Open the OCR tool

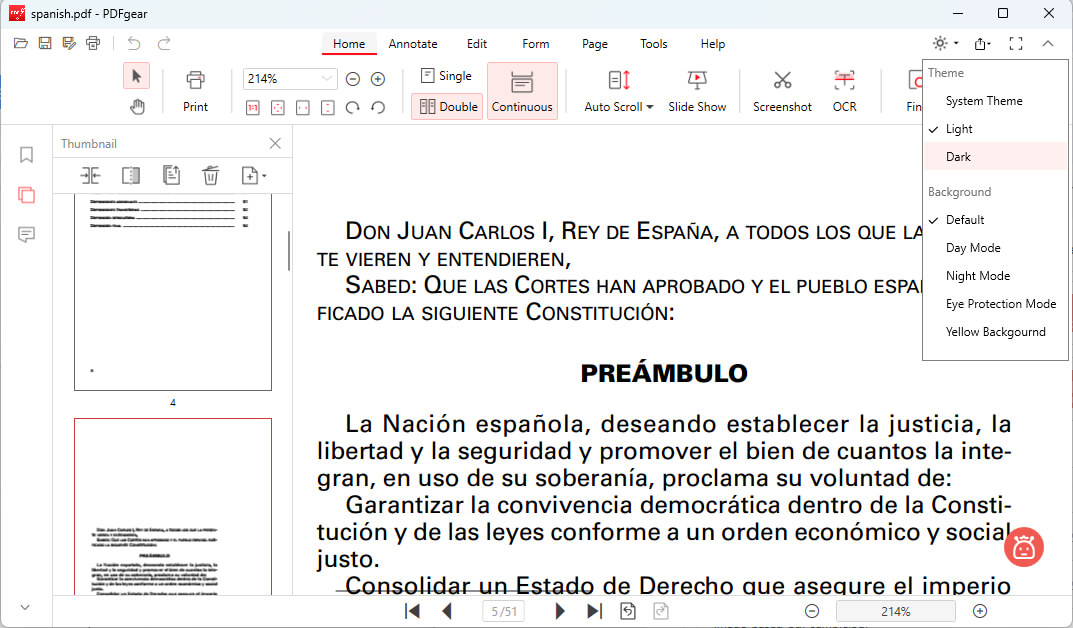pos(844,90)
